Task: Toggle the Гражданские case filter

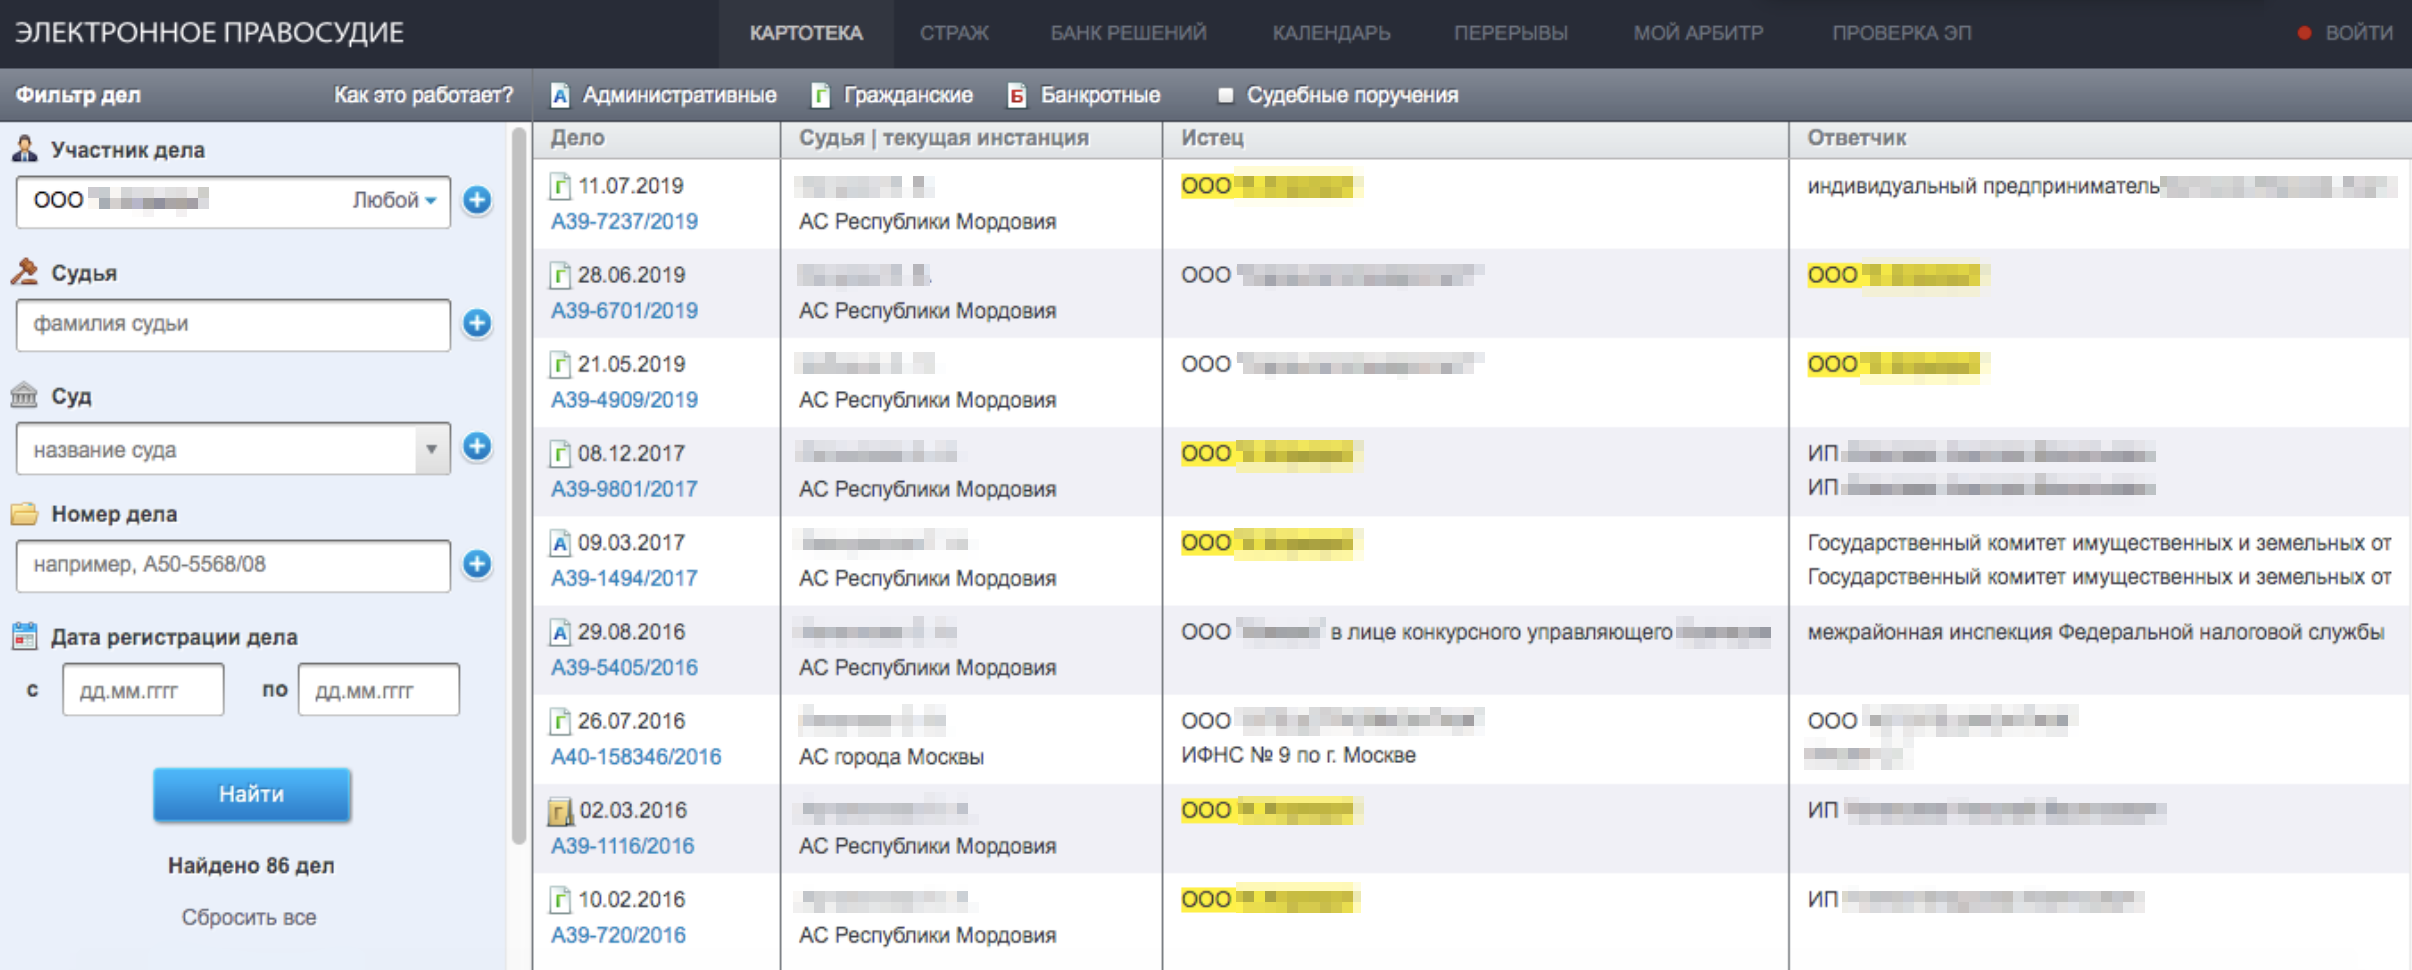Action: point(892,95)
